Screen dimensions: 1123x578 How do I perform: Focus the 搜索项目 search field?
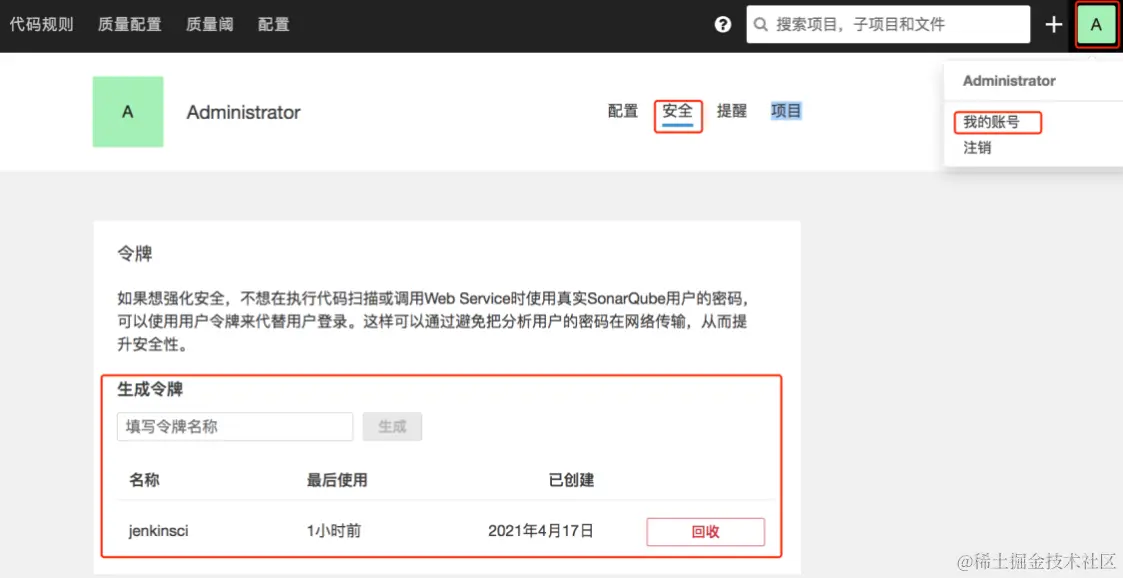tap(888, 25)
